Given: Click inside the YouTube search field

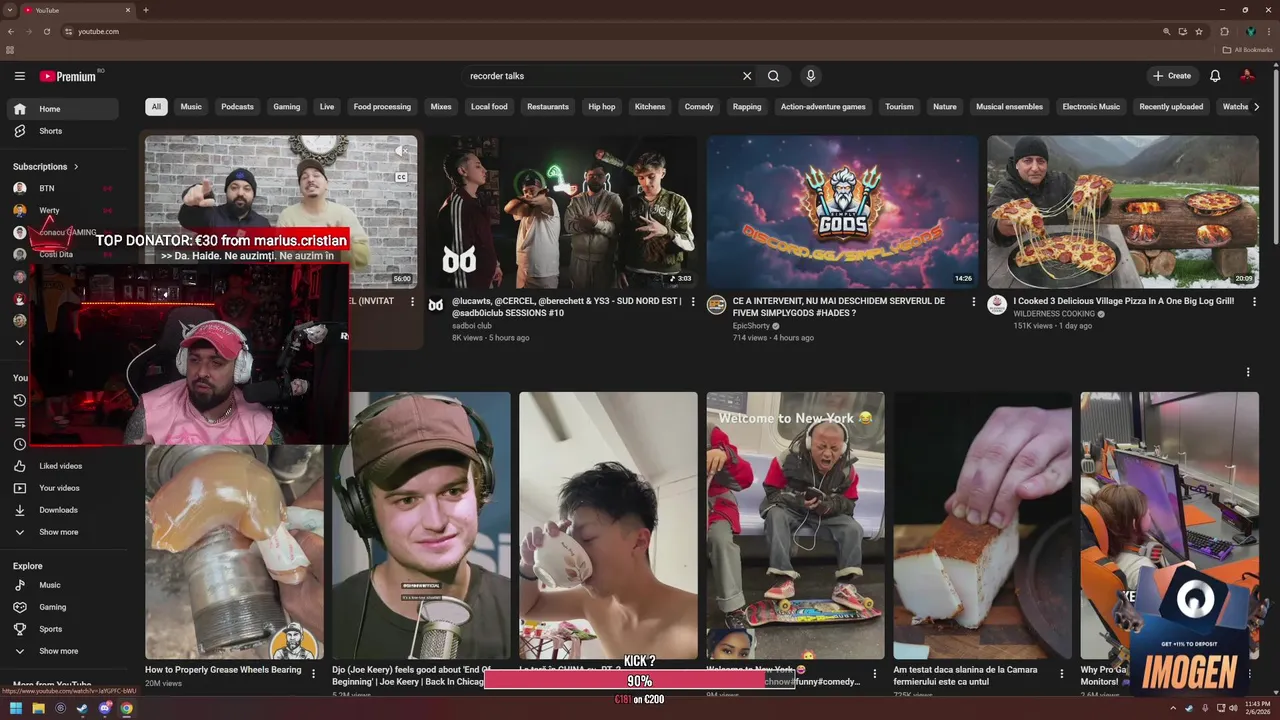Looking at the screenshot, I should coord(600,76).
